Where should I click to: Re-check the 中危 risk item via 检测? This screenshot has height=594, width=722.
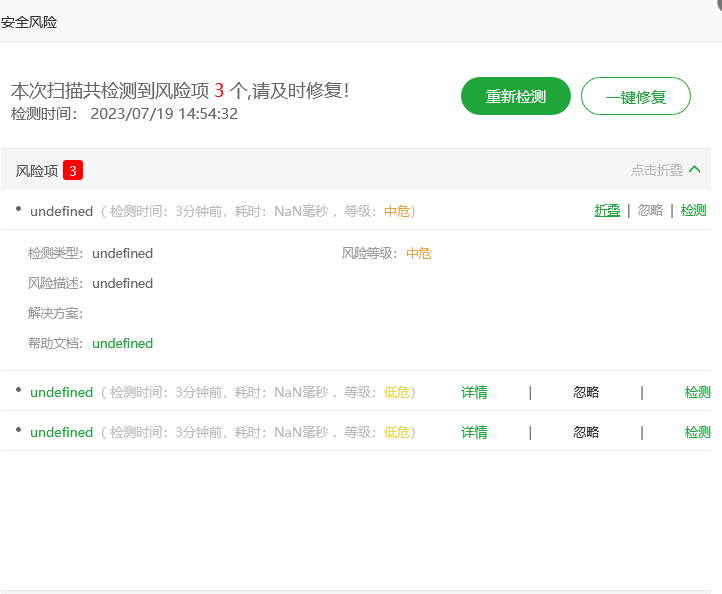[x=693, y=210]
